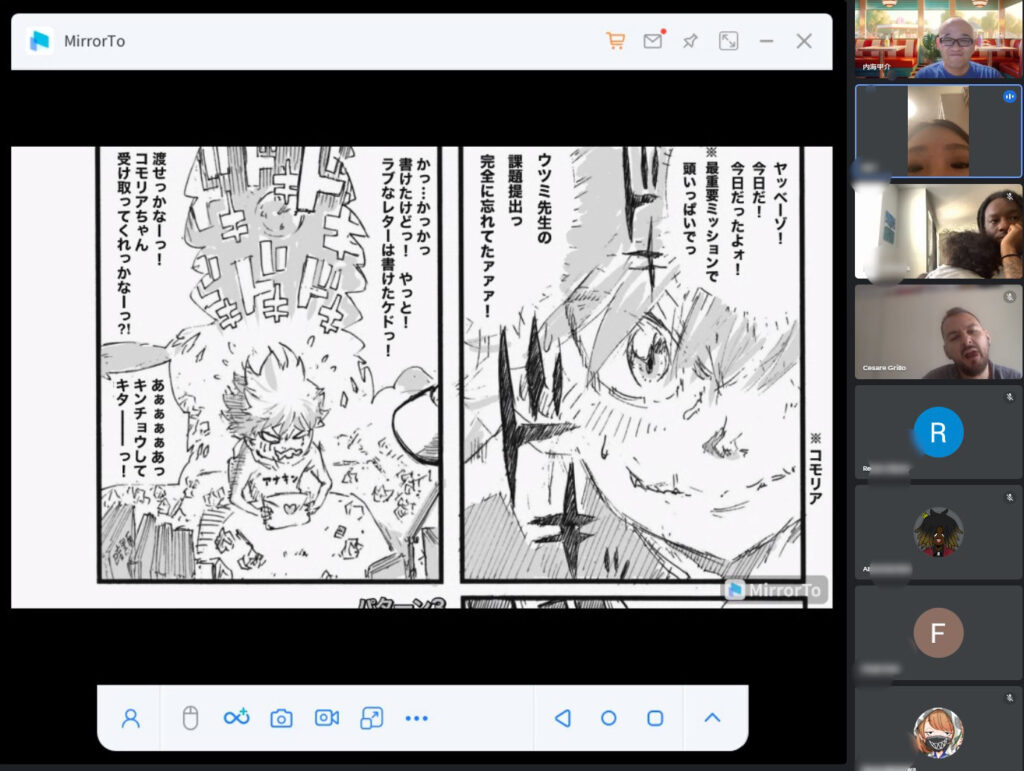This screenshot has width=1024, height=771.
Task: Select the video tile with the blue speaking indicator
Action: coord(938,131)
